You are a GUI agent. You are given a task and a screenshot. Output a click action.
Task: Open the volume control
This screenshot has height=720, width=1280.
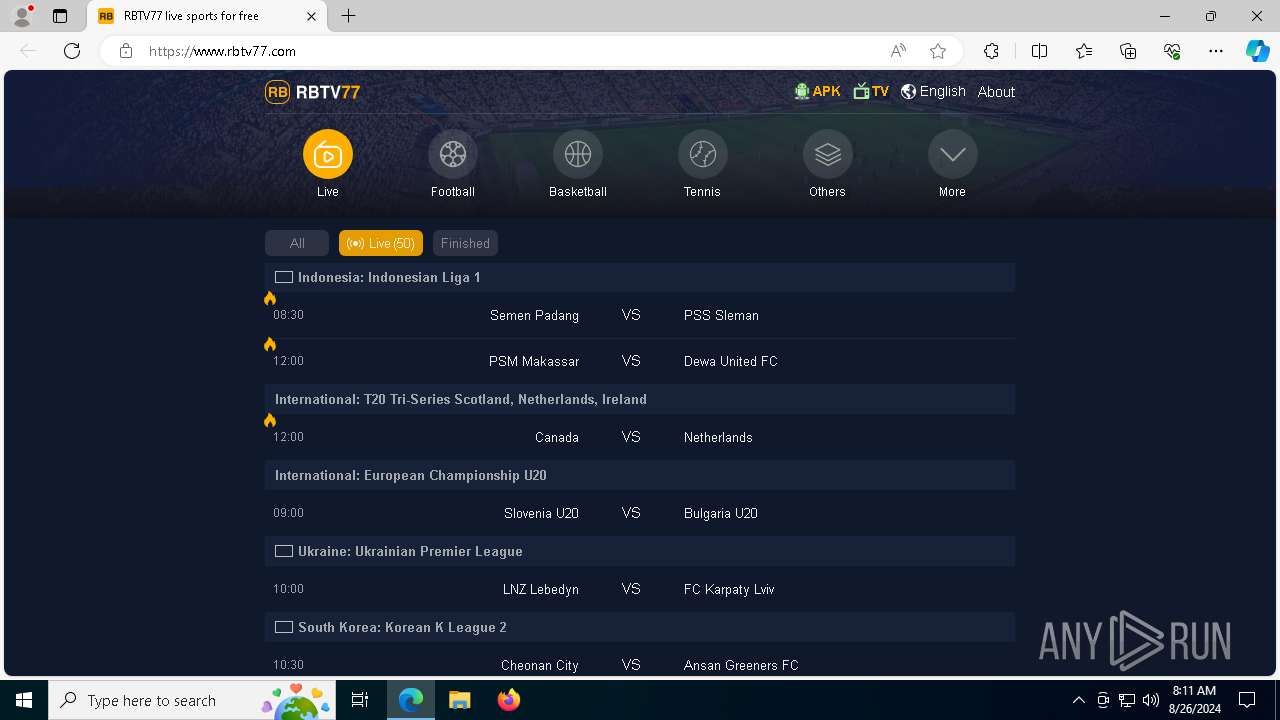pos(1150,700)
